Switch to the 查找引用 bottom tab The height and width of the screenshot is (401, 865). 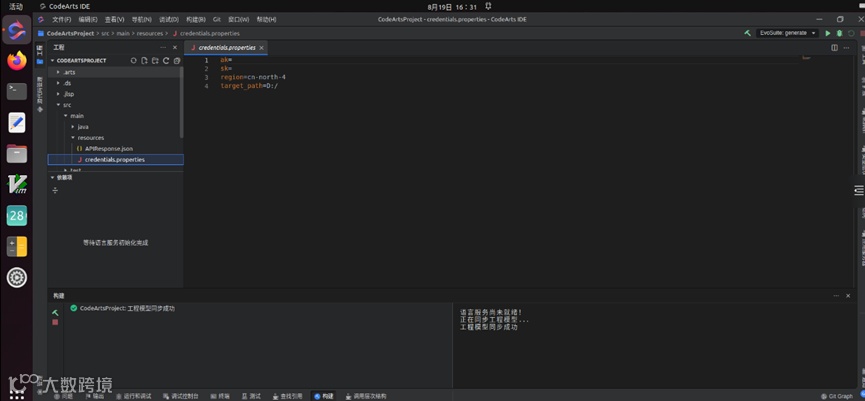287,396
